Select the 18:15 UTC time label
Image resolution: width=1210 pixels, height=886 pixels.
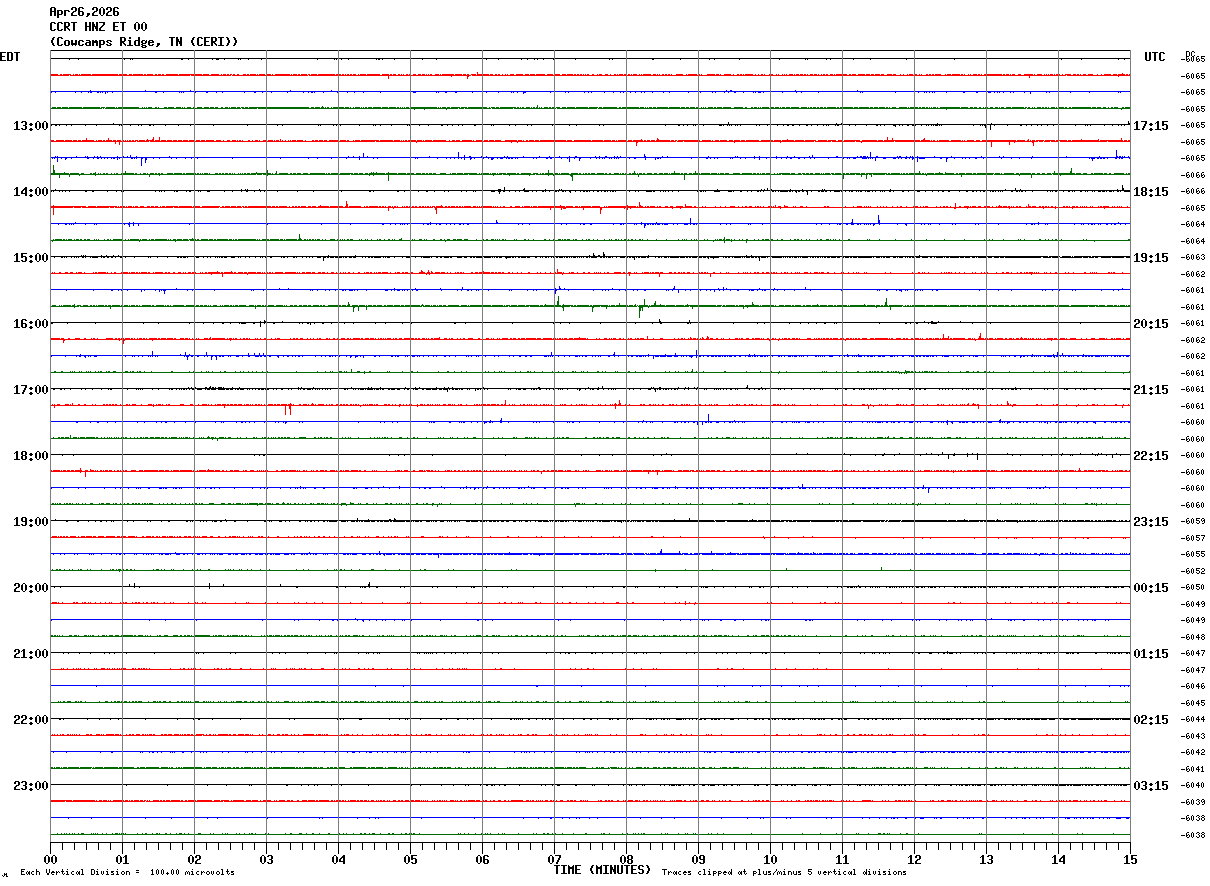1151,191
